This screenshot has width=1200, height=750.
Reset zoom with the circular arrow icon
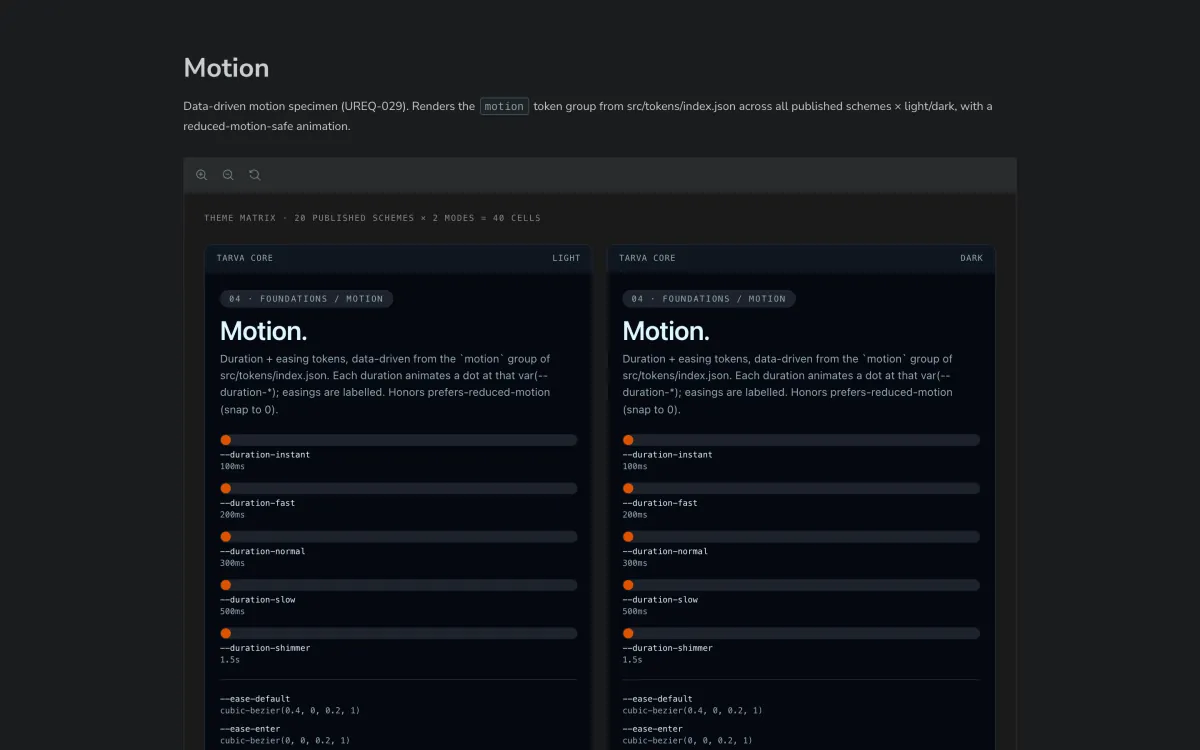pos(255,174)
